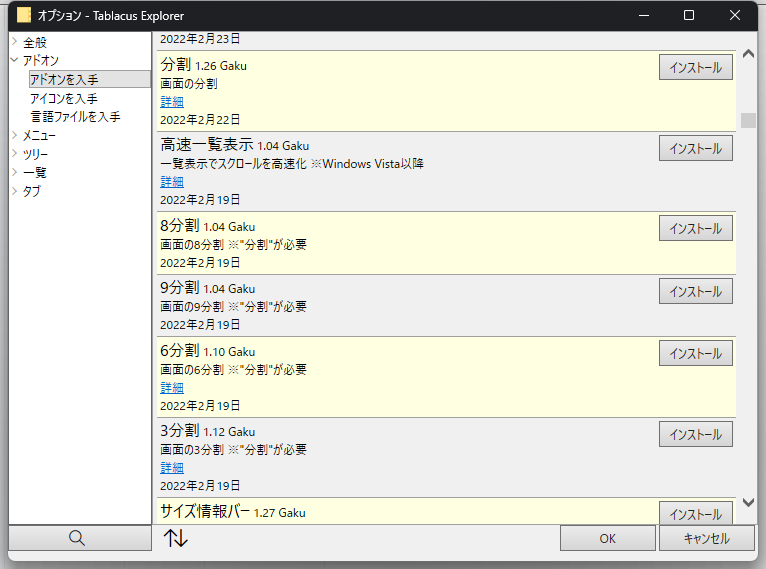The image size is (766, 569).
Task: Expand the 一覧 tree node
Action: (14, 172)
